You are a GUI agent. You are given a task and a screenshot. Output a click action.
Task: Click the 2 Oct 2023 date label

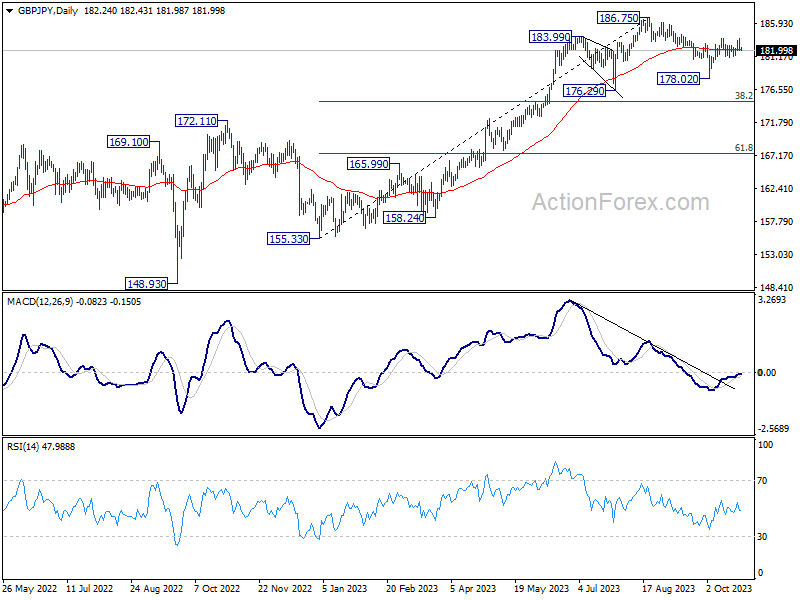point(729,588)
